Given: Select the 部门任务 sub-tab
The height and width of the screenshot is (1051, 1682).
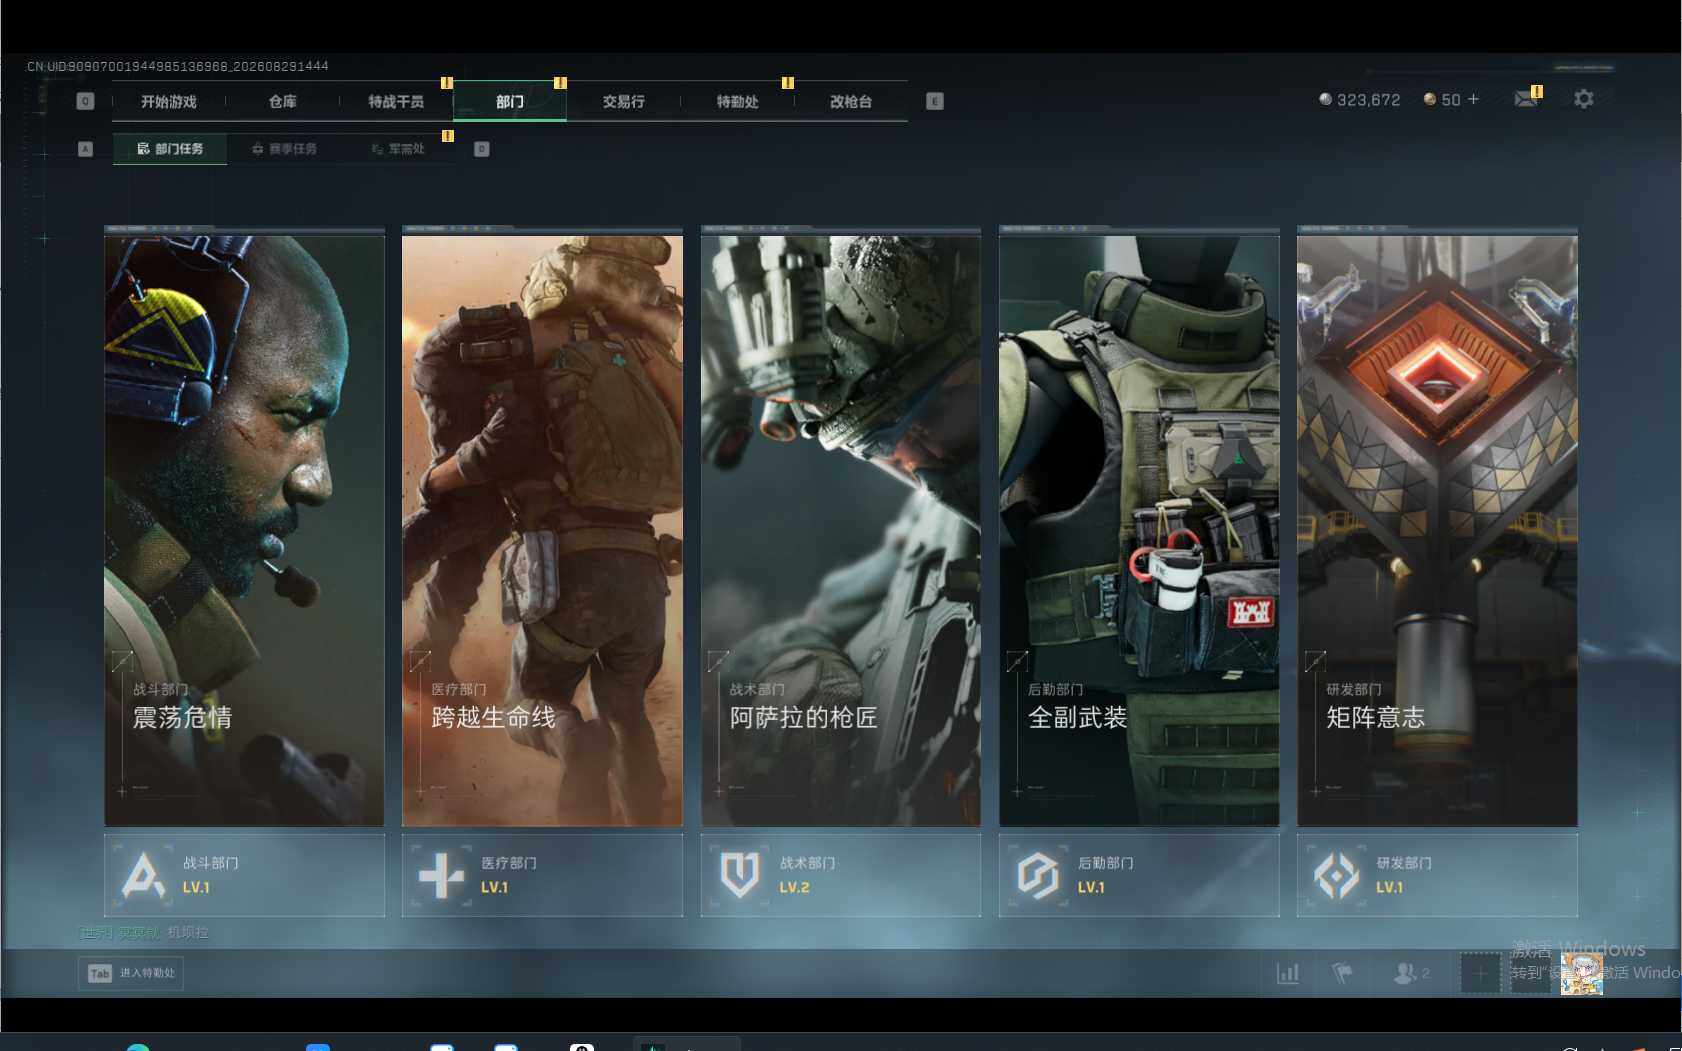Looking at the screenshot, I should 170,149.
